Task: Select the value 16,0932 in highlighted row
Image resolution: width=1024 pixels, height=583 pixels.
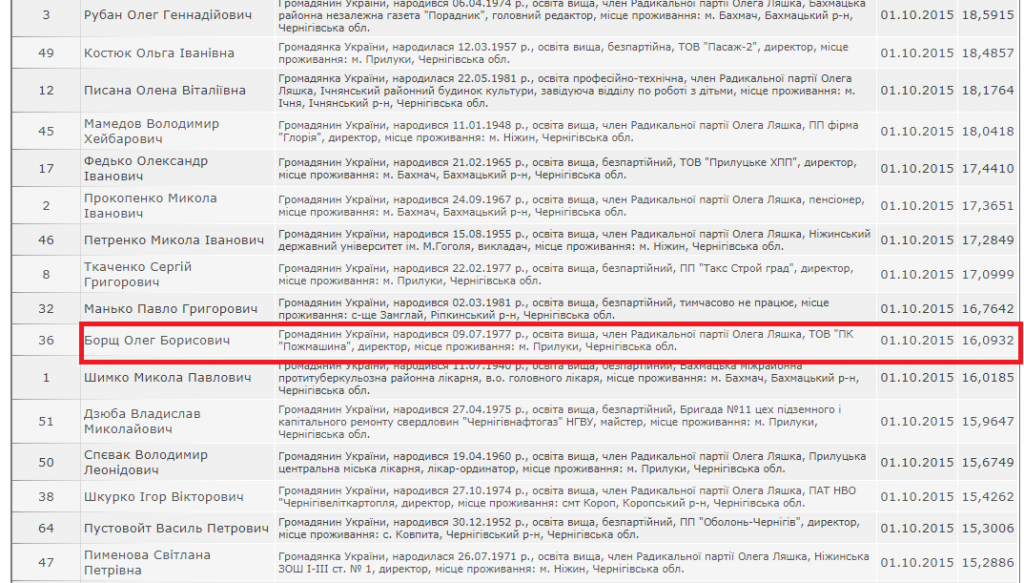Action: point(987,341)
